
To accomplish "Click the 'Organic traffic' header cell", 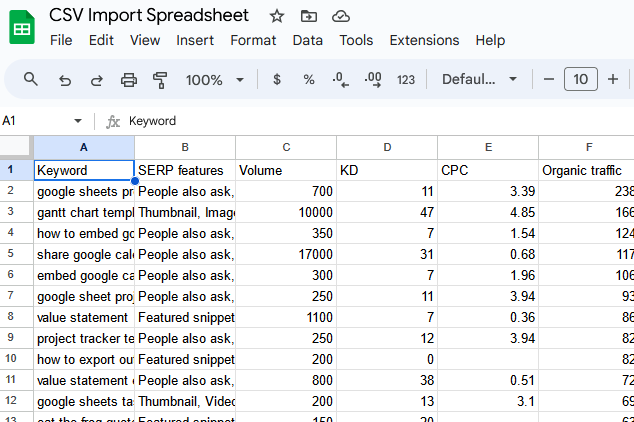I will [x=586, y=170].
